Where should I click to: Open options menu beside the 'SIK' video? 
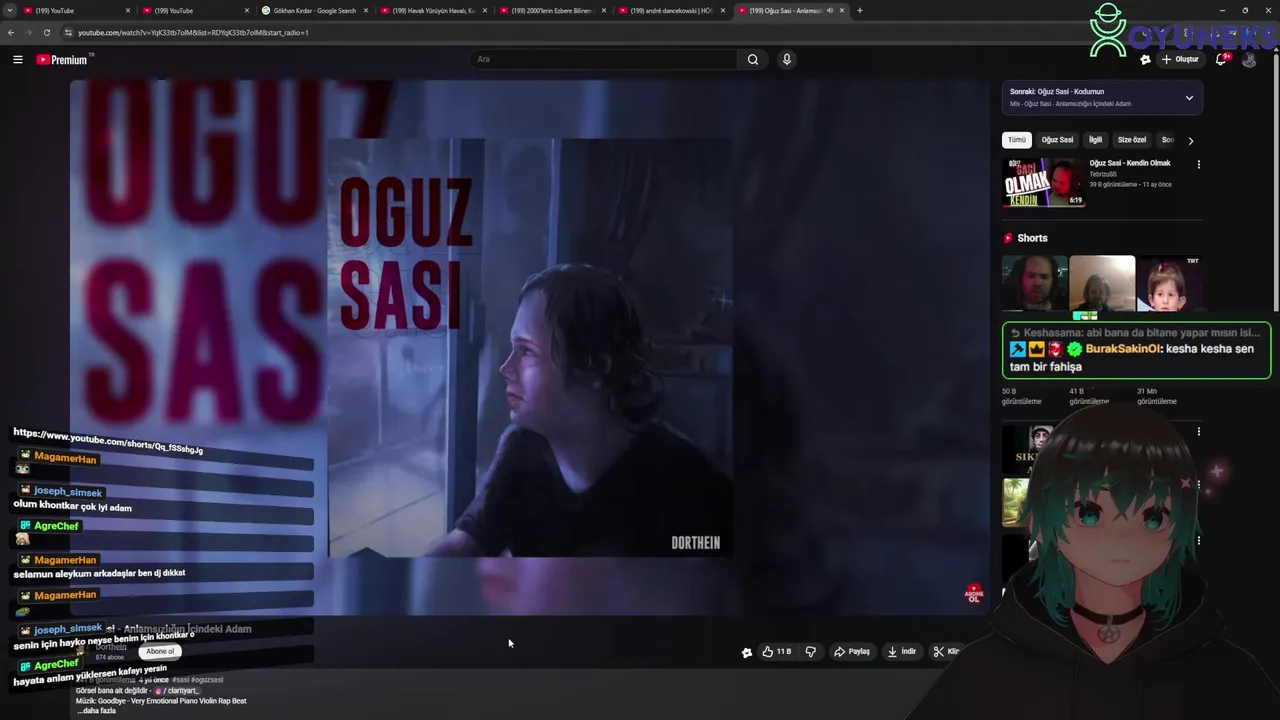[x=1198, y=432]
